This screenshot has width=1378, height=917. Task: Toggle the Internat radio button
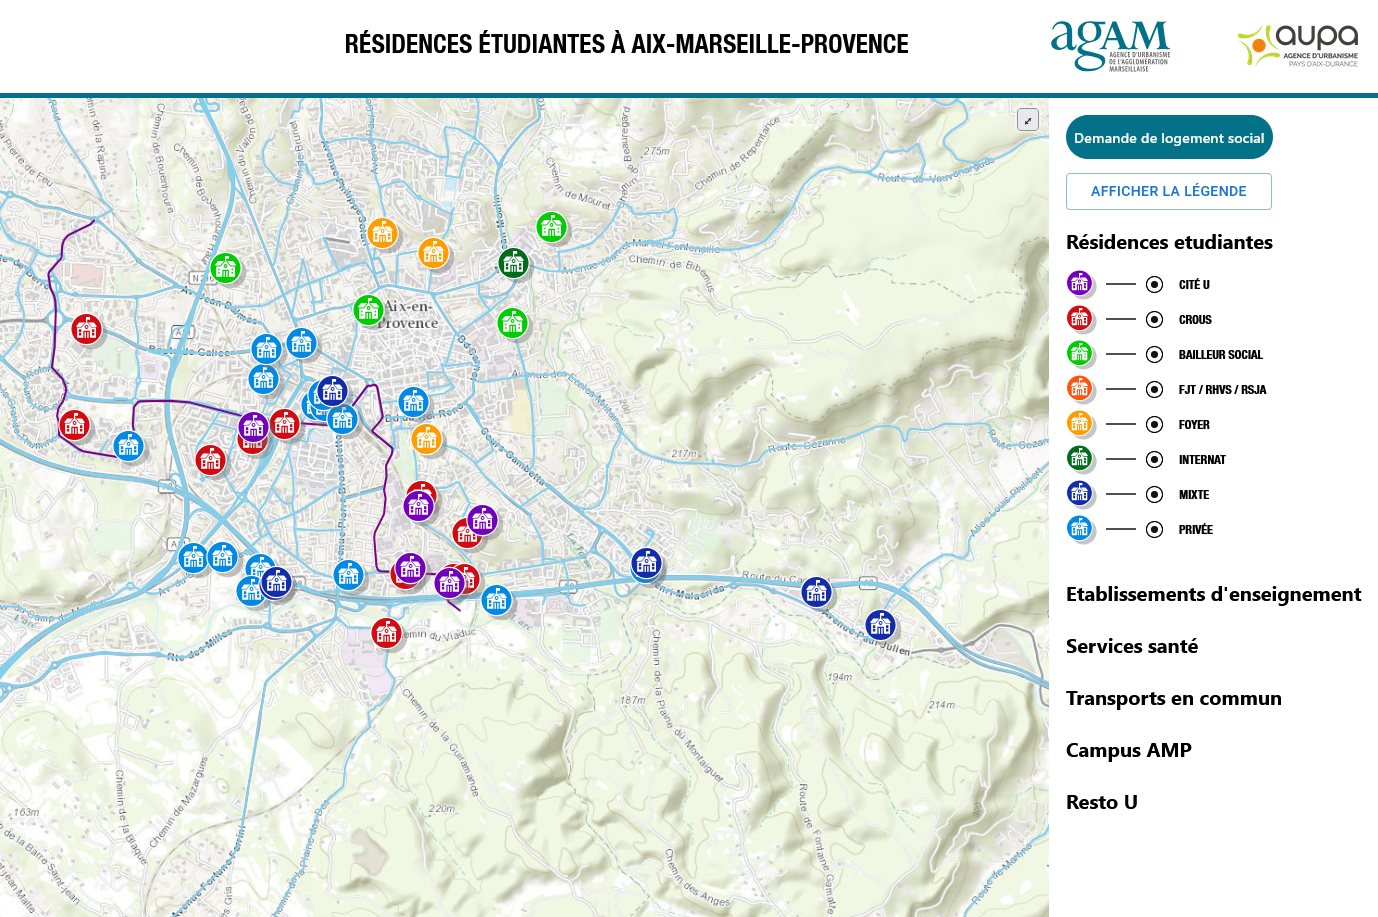1154,459
